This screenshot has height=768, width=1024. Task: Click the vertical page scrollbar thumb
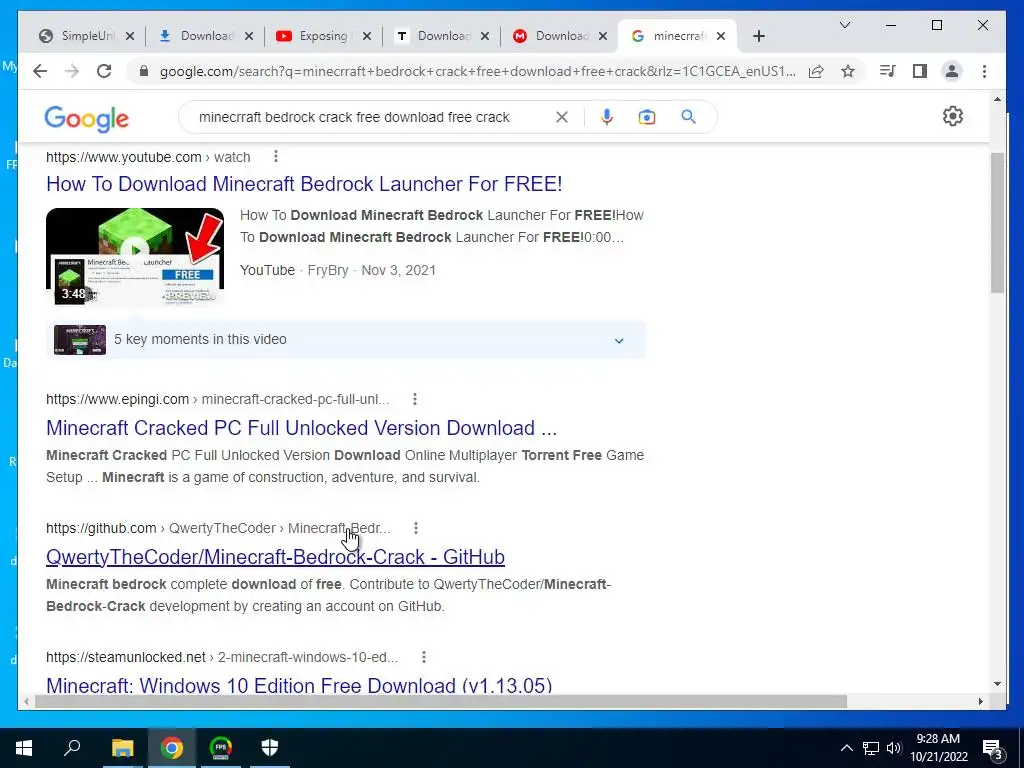point(997,222)
